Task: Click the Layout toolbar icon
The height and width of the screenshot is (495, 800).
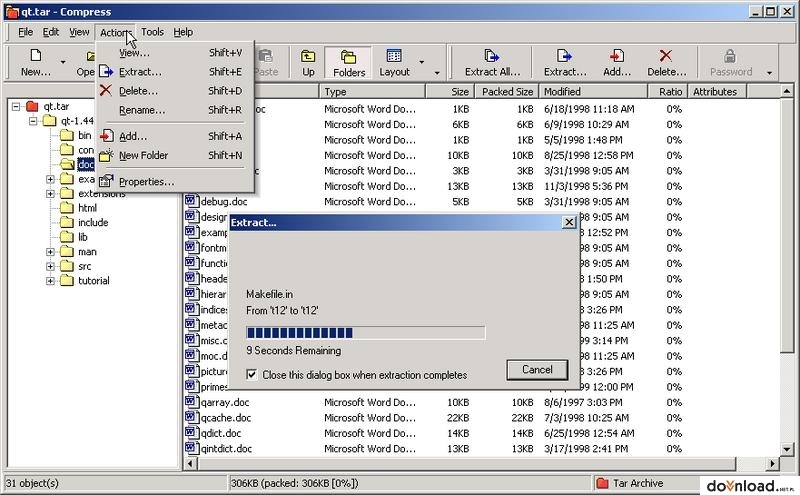Action: pyautogui.click(x=394, y=55)
